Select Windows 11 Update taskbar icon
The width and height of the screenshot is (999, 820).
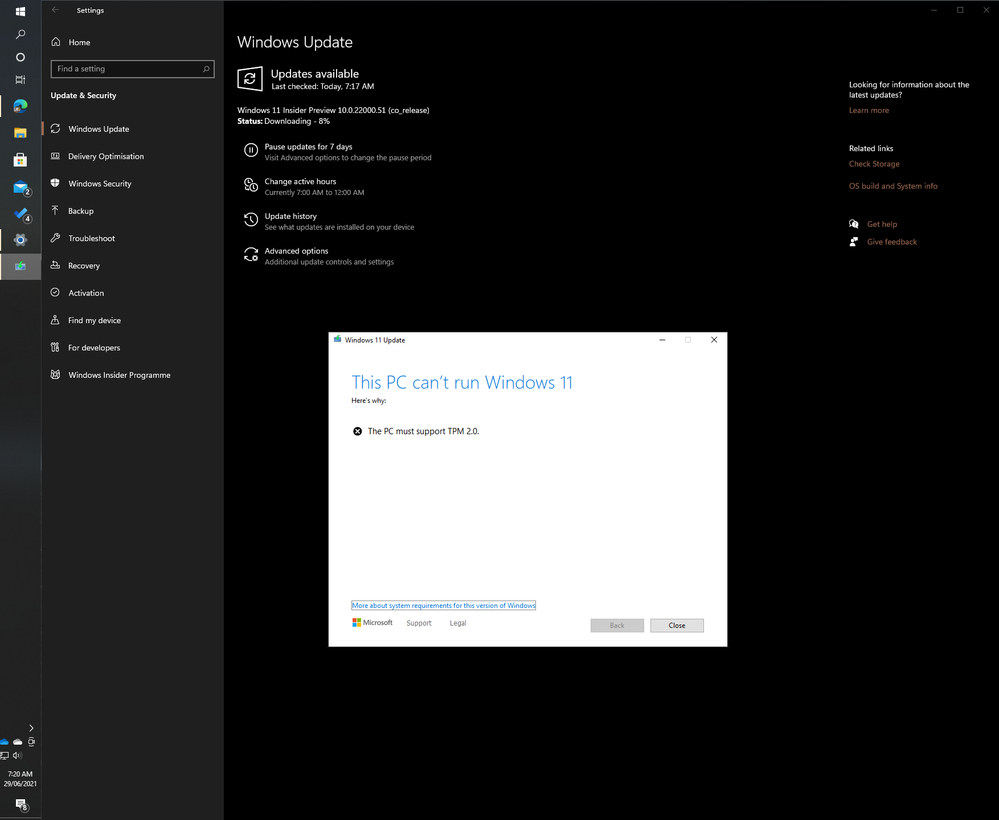[20, 266]
